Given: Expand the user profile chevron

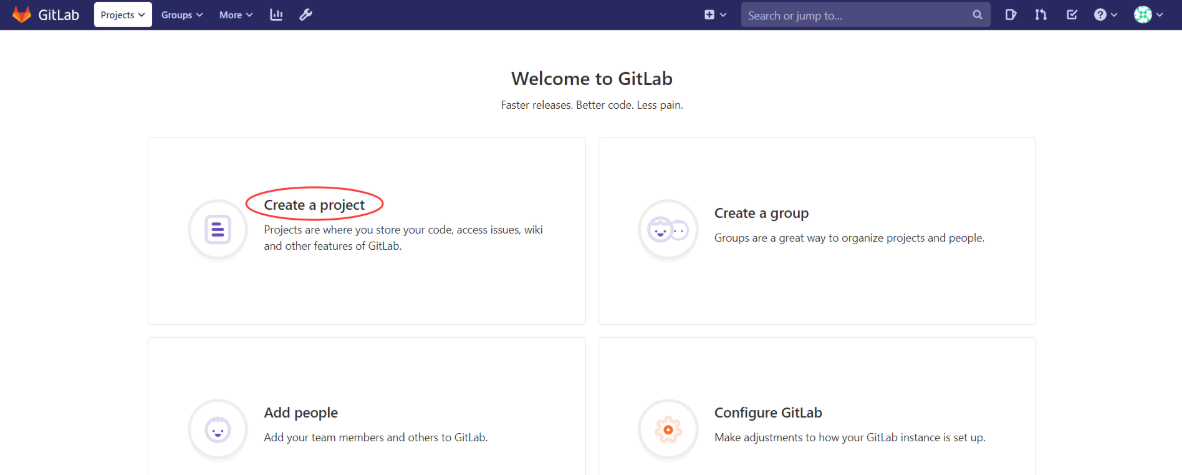Looking at the screenshot, I should click(x=1159, y=14).
